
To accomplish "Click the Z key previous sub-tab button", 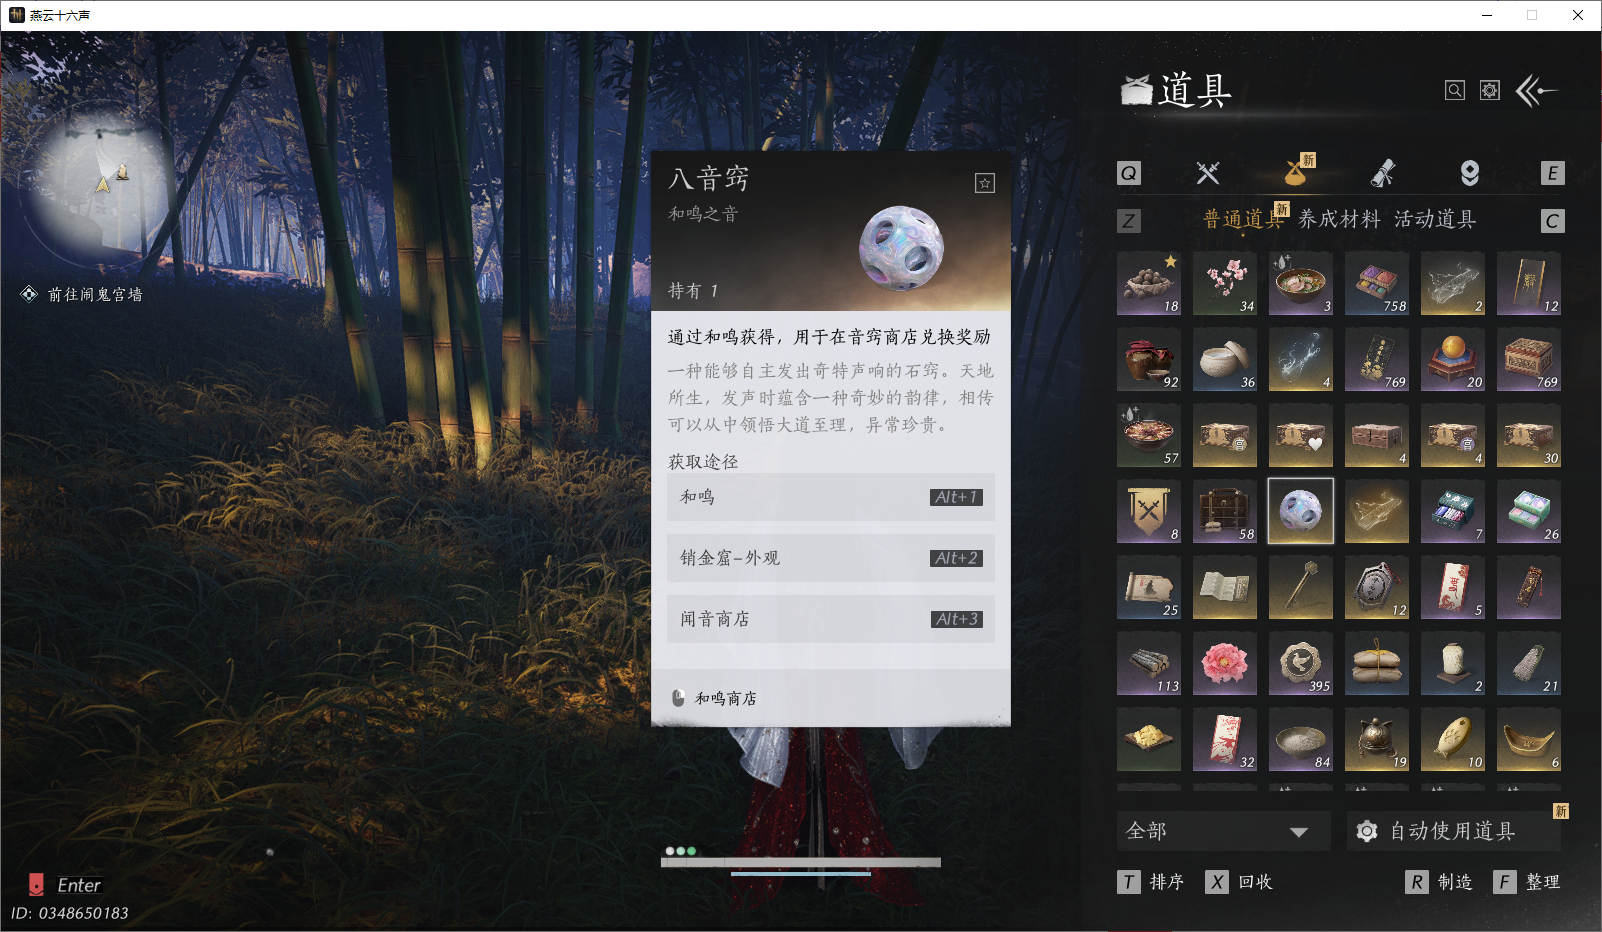I will 1129,221.
